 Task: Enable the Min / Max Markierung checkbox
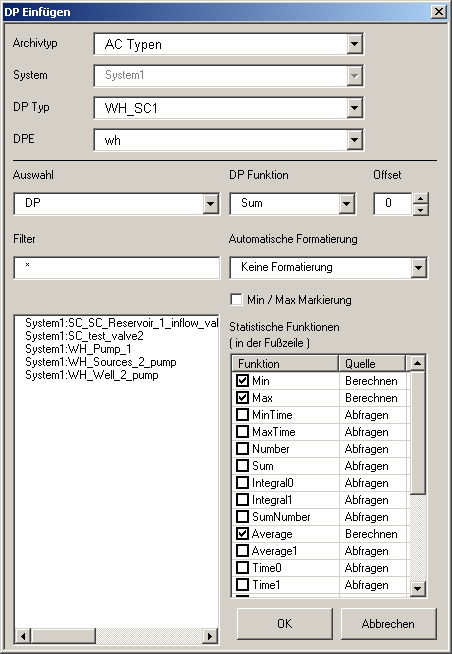(236, 299)
